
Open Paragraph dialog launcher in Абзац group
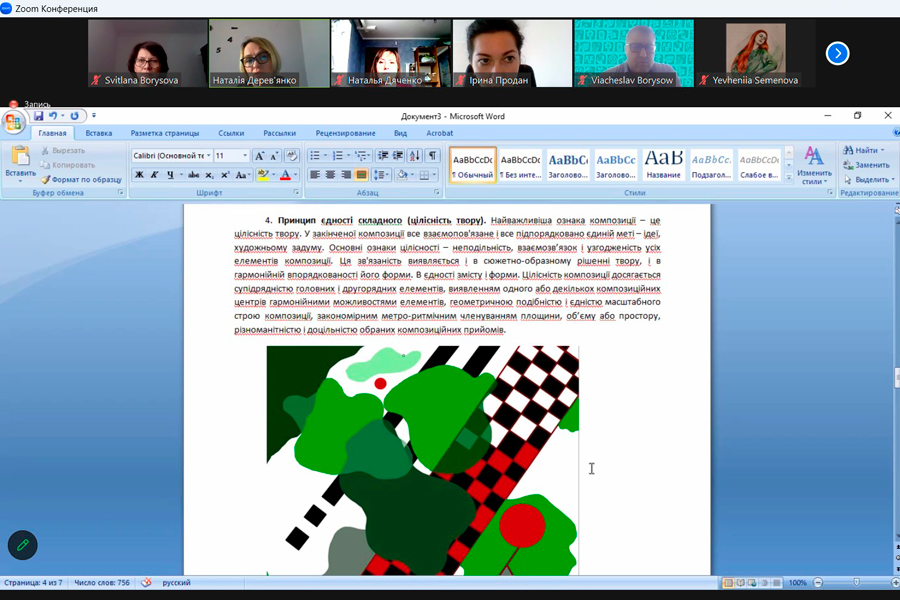(437, 193)
